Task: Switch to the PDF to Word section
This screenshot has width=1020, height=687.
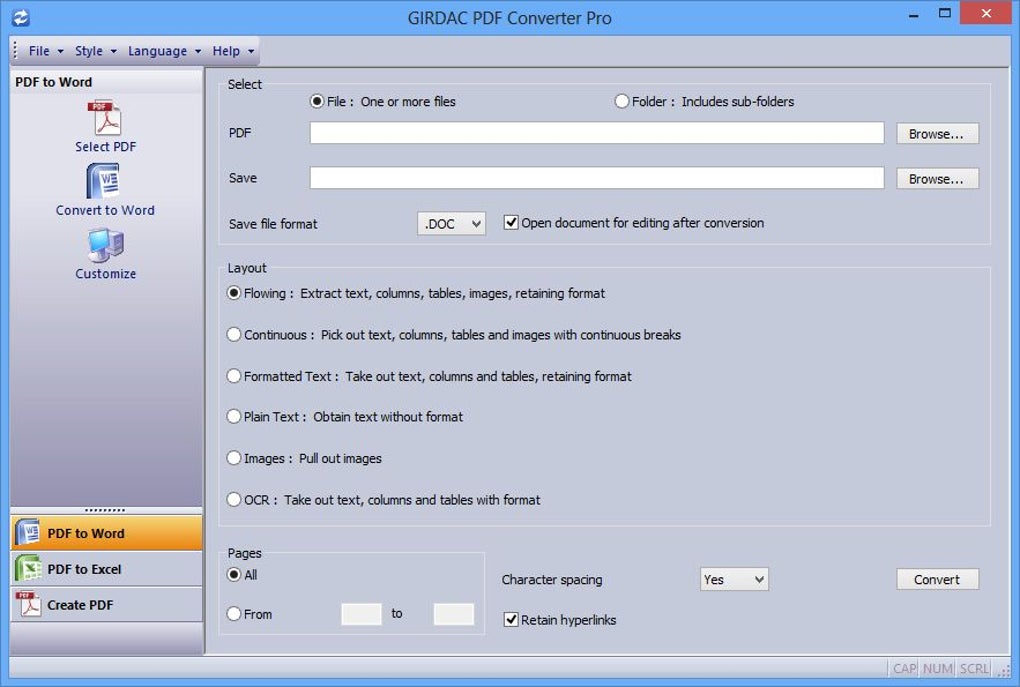Action: coord(107,533)
